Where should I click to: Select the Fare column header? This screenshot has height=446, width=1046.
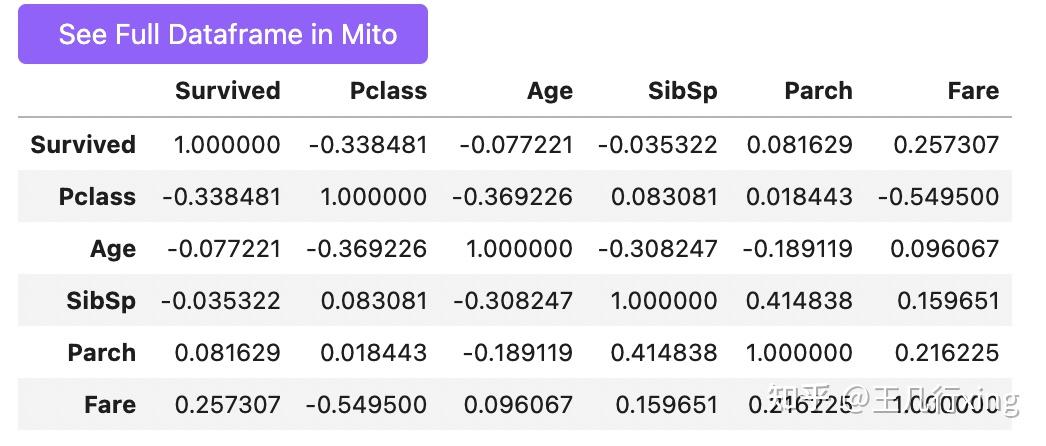973,91
